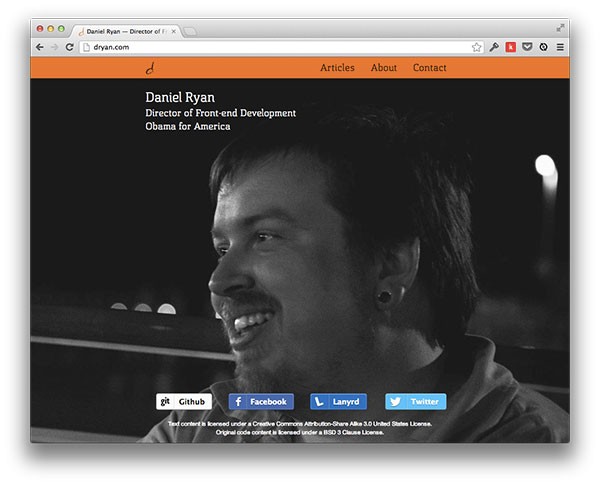The width and height of the screenshot is (600, 485).
Task: Click the yellow minimize window button
Action: pos(51,29)
